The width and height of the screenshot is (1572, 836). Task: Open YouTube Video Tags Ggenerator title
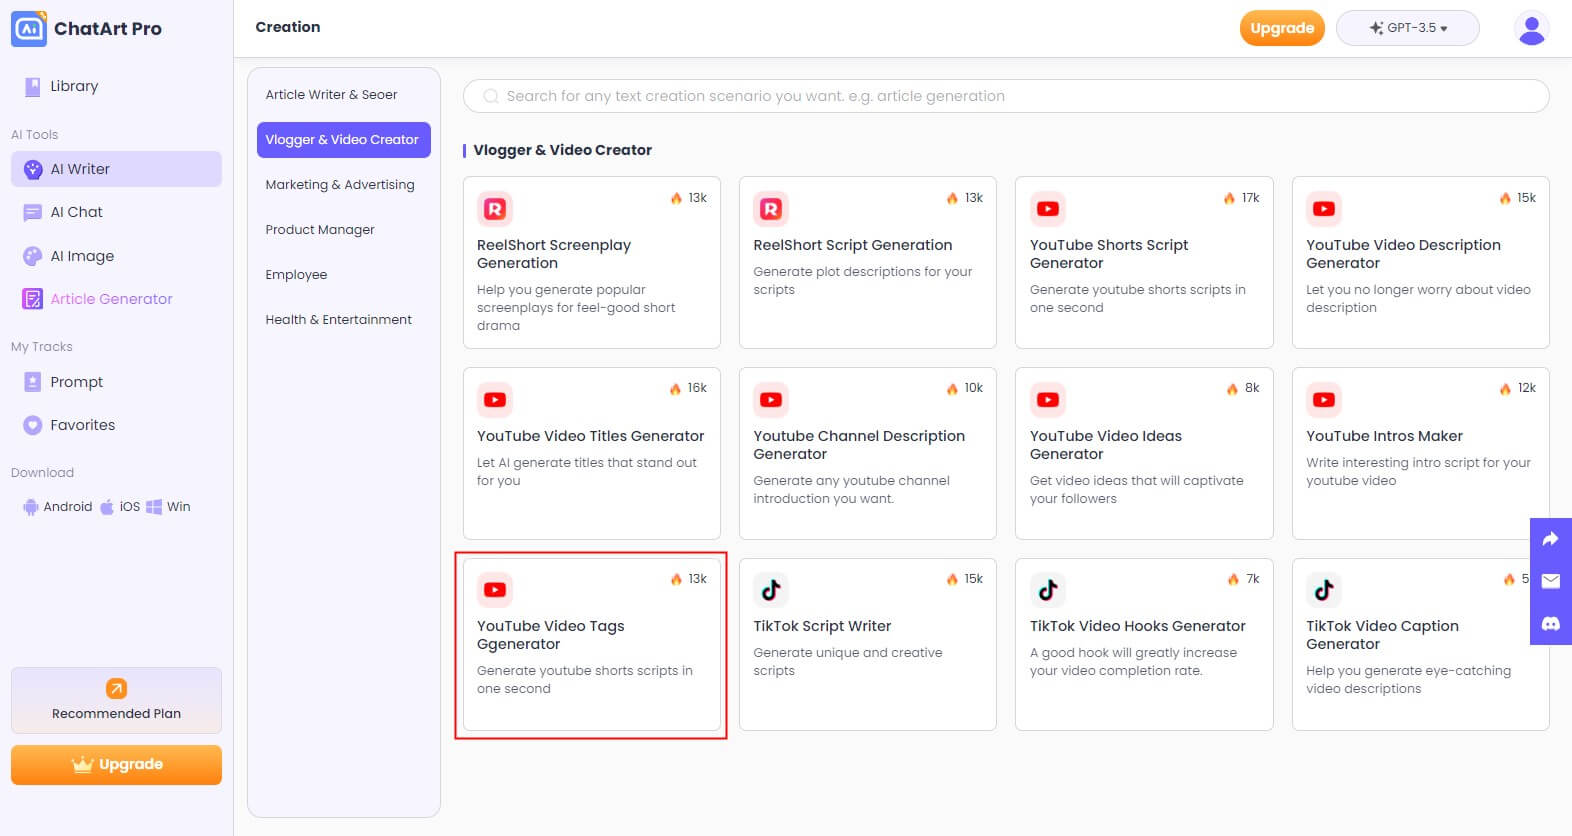pyautogui.click(x=551, y=635)
